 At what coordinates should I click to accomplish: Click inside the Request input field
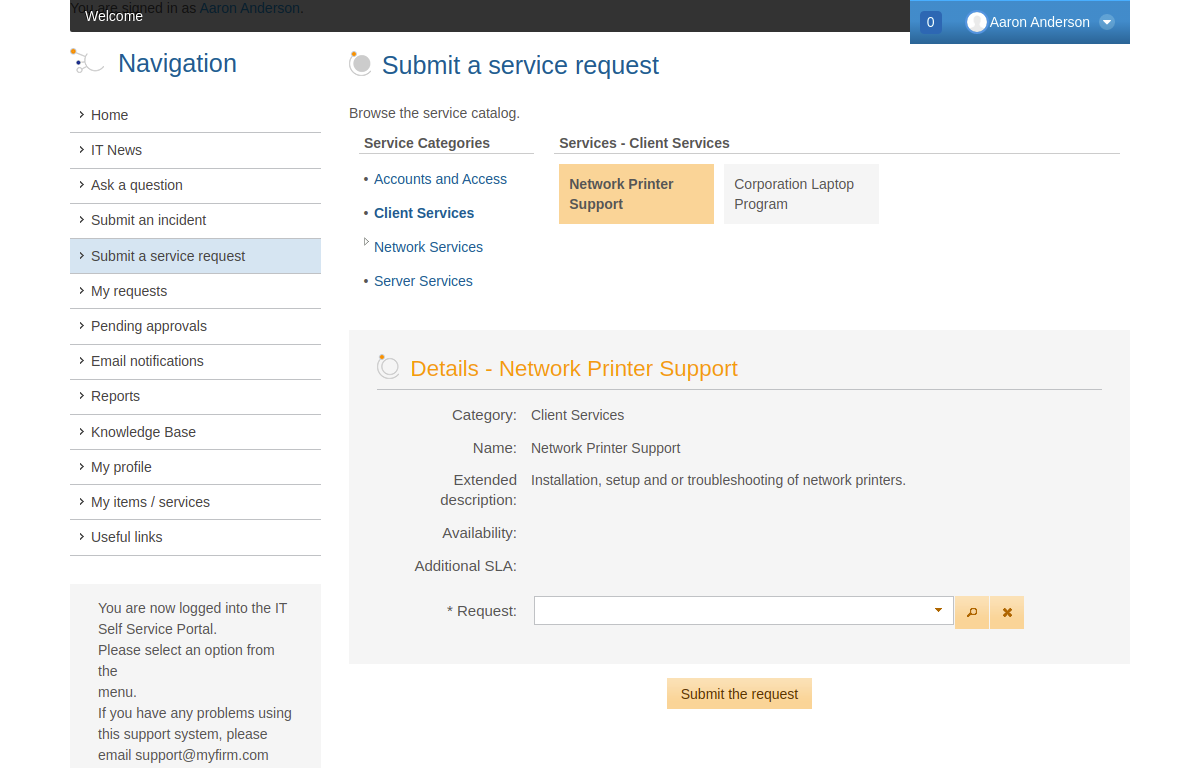[730, 610]
